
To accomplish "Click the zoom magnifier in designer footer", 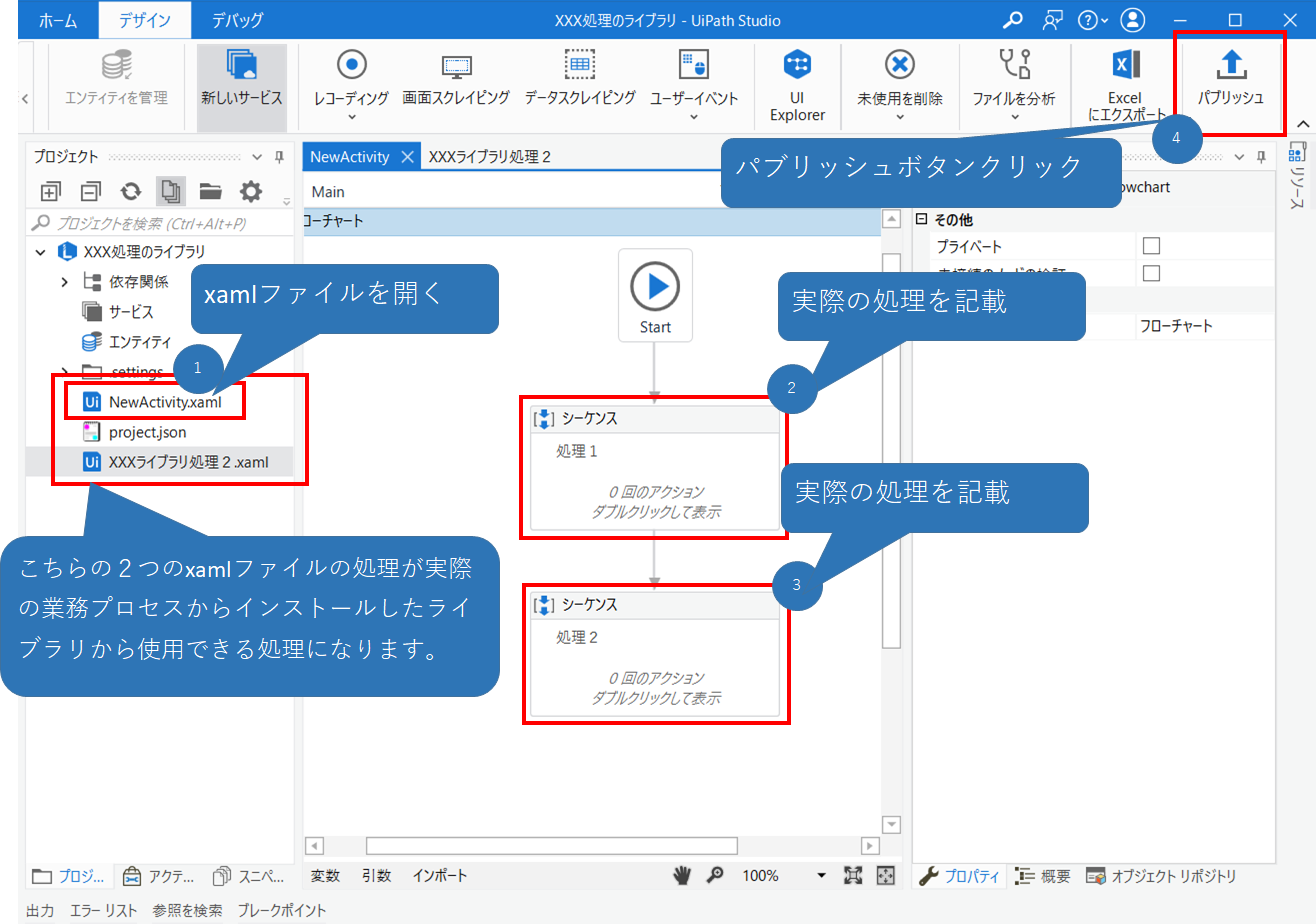I will pyautogui.click(x=715, y=875).
